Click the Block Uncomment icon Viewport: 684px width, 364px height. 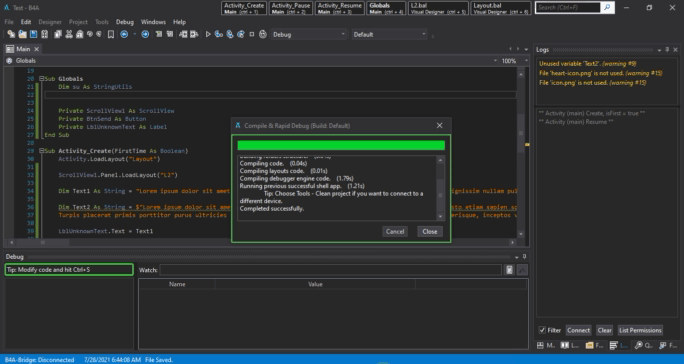click(x=170, y=34)
